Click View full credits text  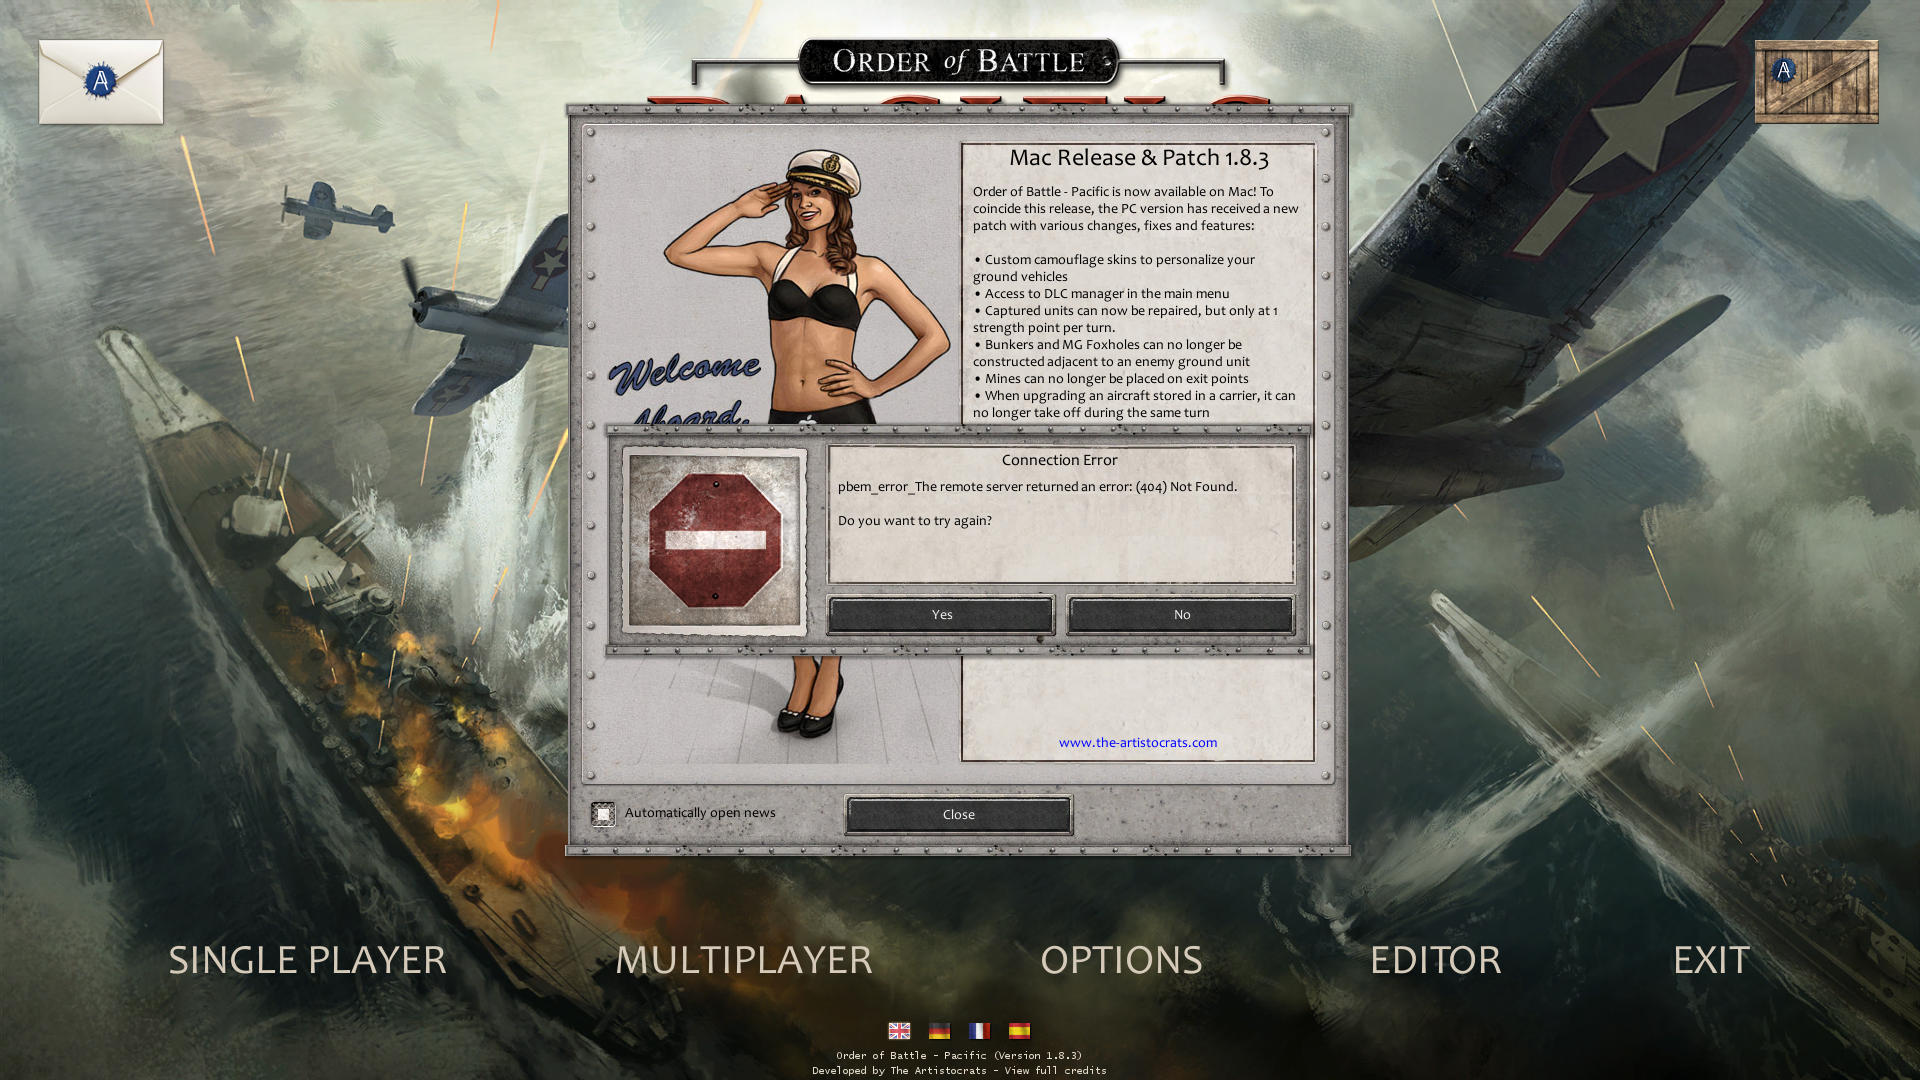point(1055,1070)
